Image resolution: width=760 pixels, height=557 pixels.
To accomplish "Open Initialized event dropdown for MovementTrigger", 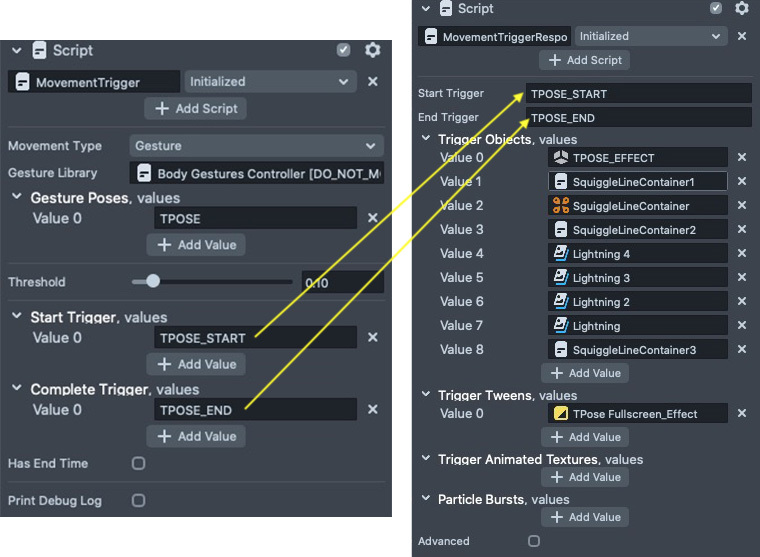I will tap(270, 81).
